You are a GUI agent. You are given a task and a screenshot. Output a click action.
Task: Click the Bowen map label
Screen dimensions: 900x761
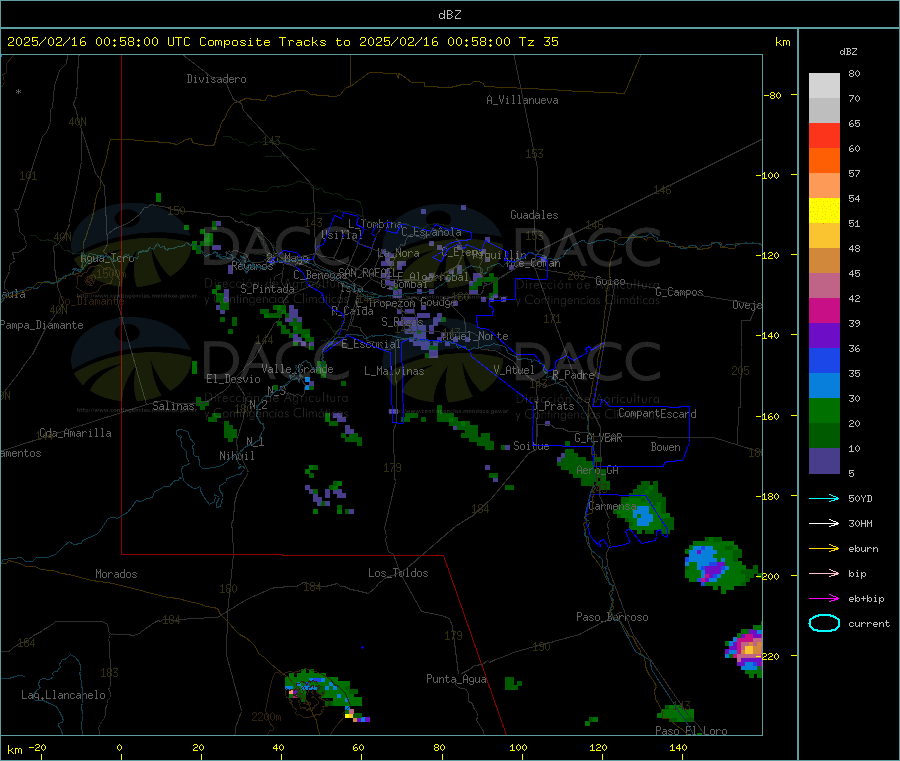pyautogui.click(x=666, y=447)
